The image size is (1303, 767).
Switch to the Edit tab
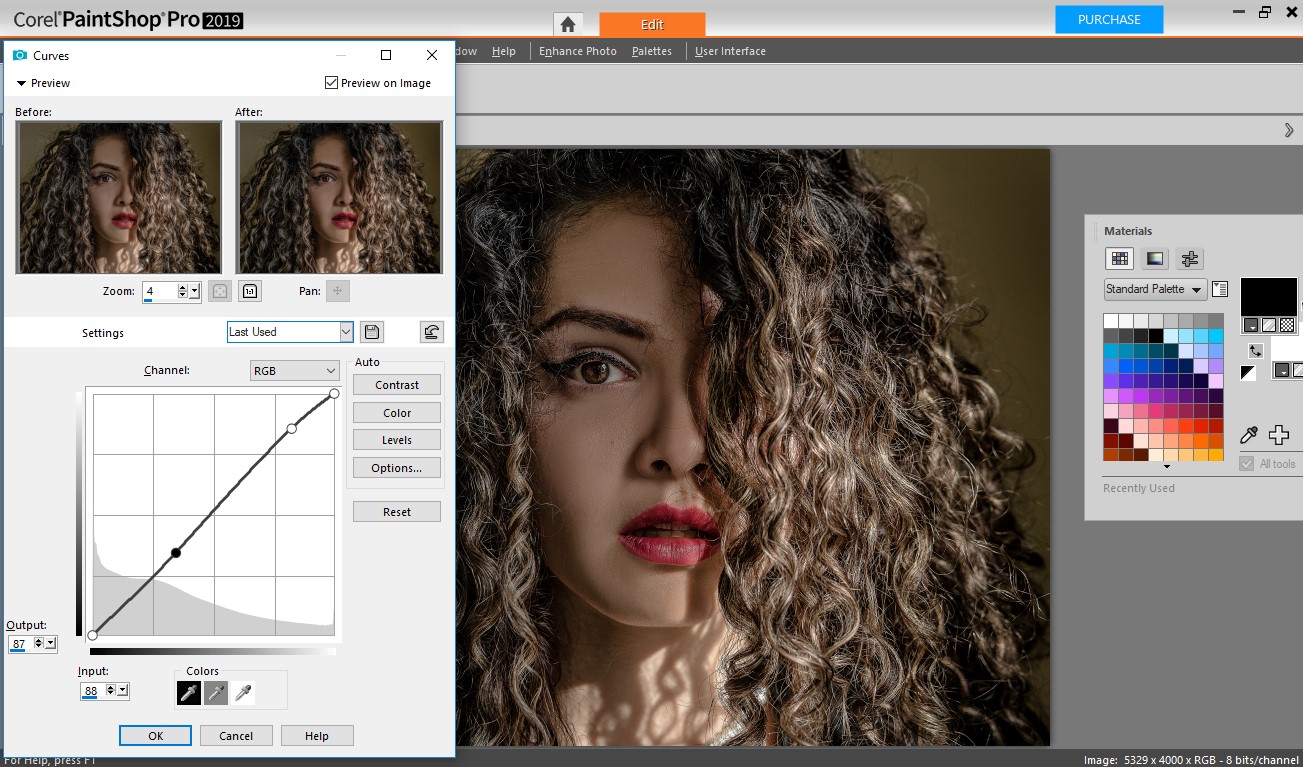click(x=652, y=23)
